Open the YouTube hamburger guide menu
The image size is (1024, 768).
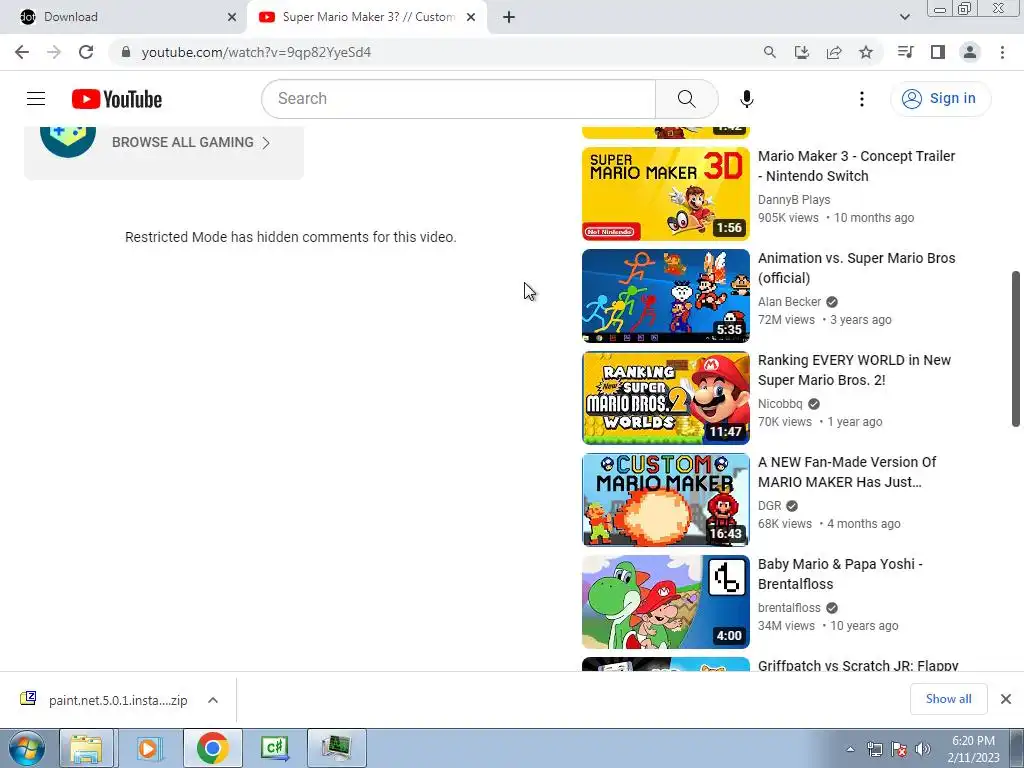click(x=36, y=99)
